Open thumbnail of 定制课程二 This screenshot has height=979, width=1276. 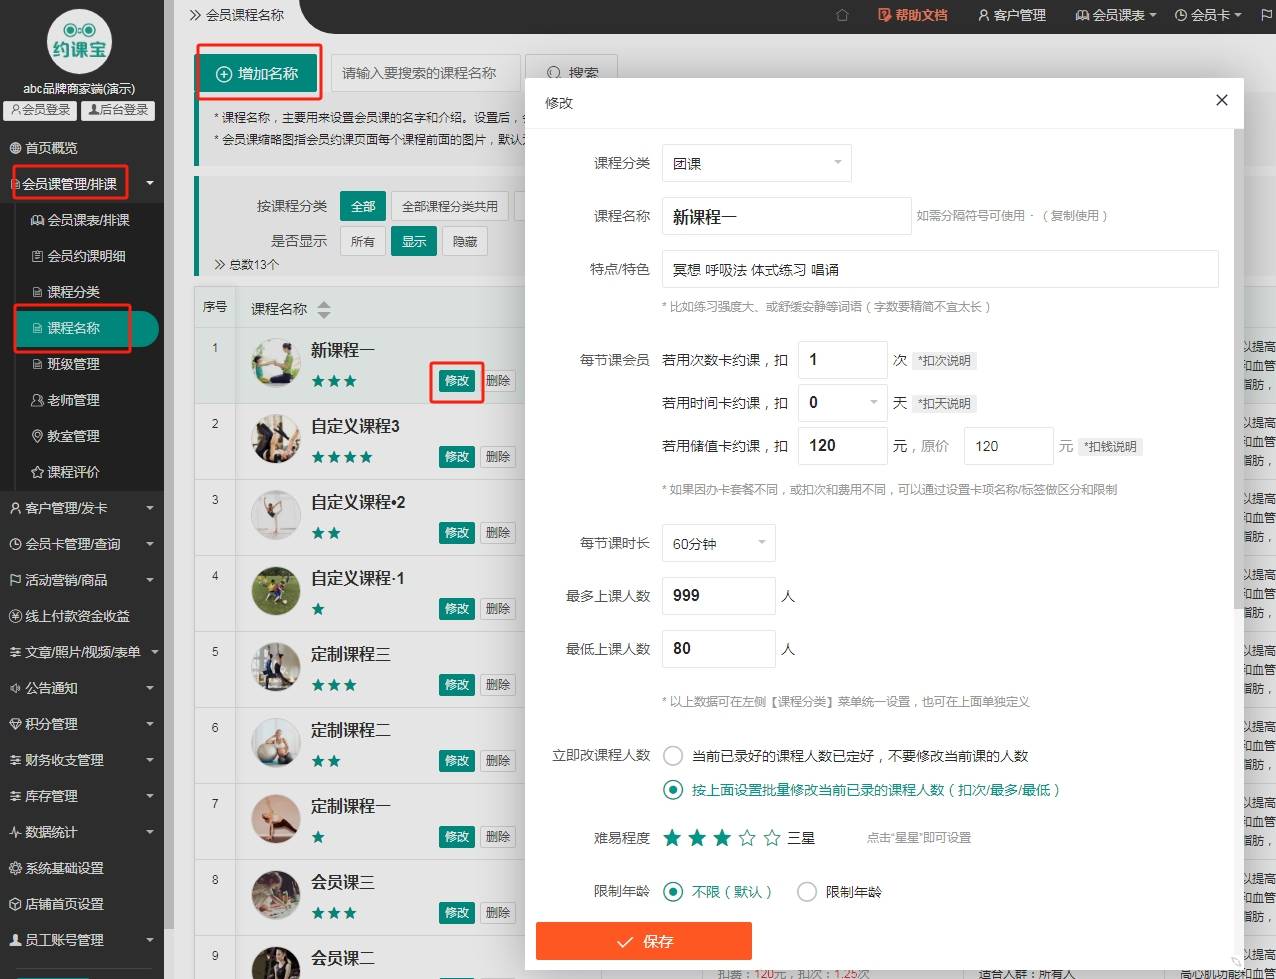276,744
